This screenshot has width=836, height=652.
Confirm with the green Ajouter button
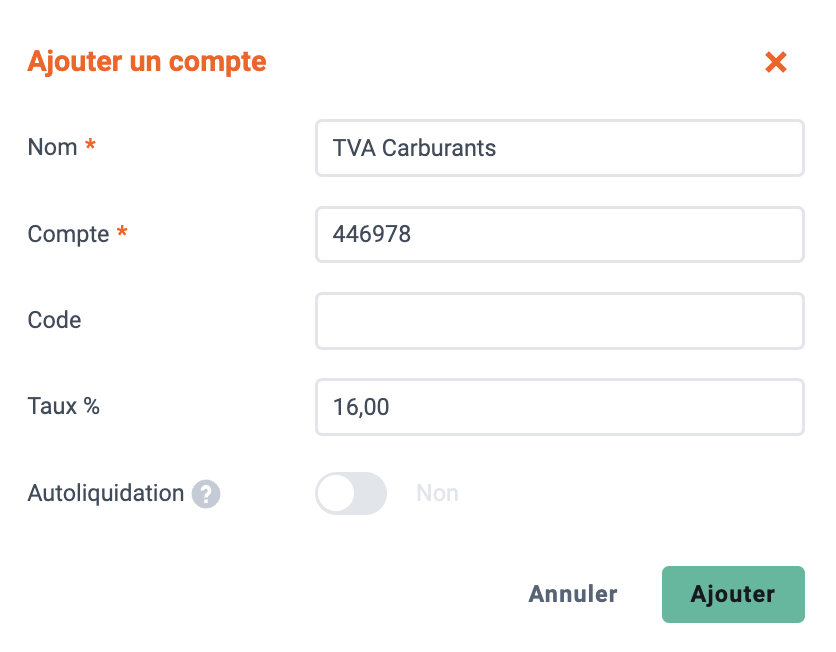coord(733,594)
